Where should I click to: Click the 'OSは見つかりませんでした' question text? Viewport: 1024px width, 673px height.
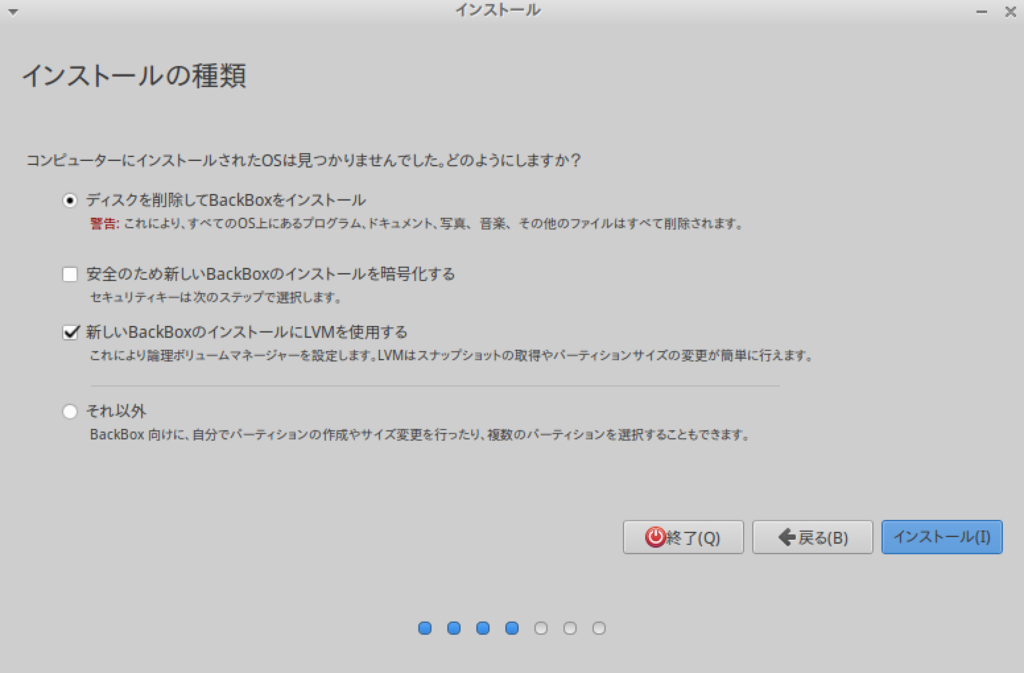(304, 161)
